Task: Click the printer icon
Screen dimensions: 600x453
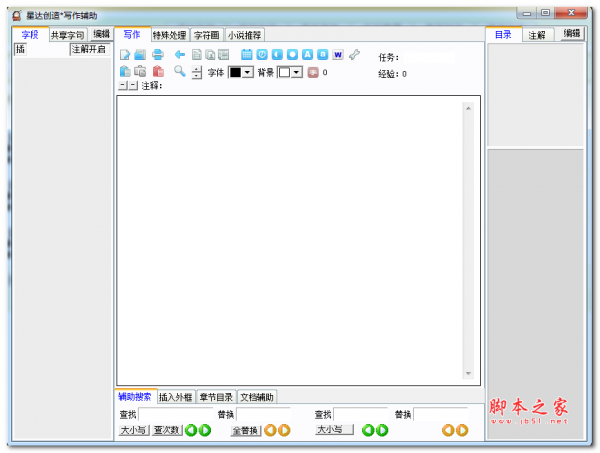Action: click(158, 55)
